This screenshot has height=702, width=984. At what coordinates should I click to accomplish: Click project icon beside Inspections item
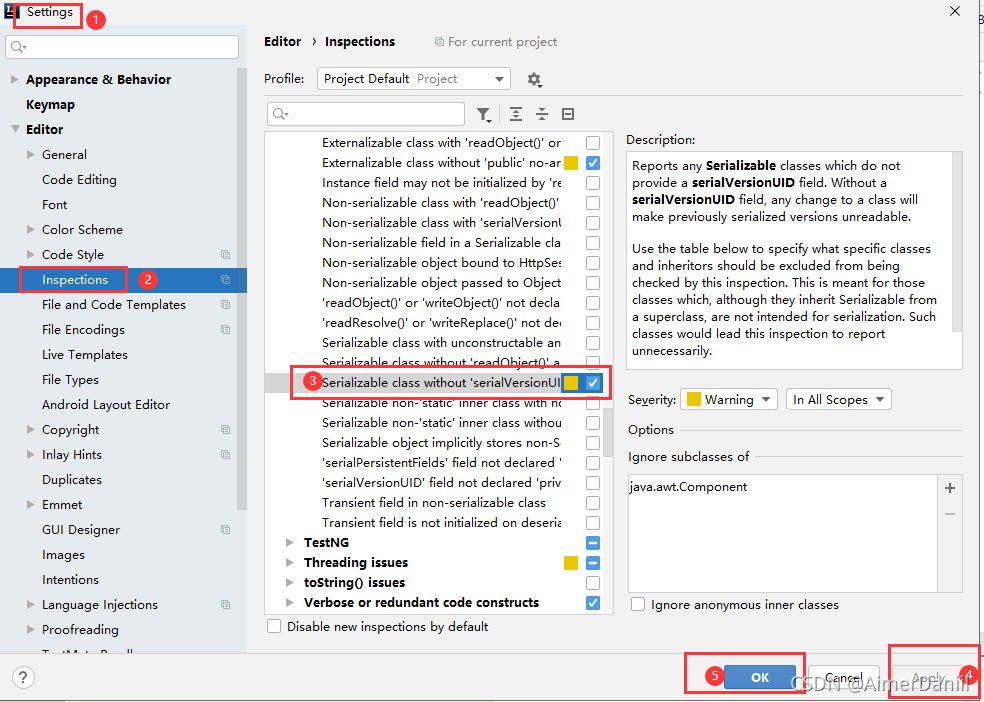coord(225,280)
